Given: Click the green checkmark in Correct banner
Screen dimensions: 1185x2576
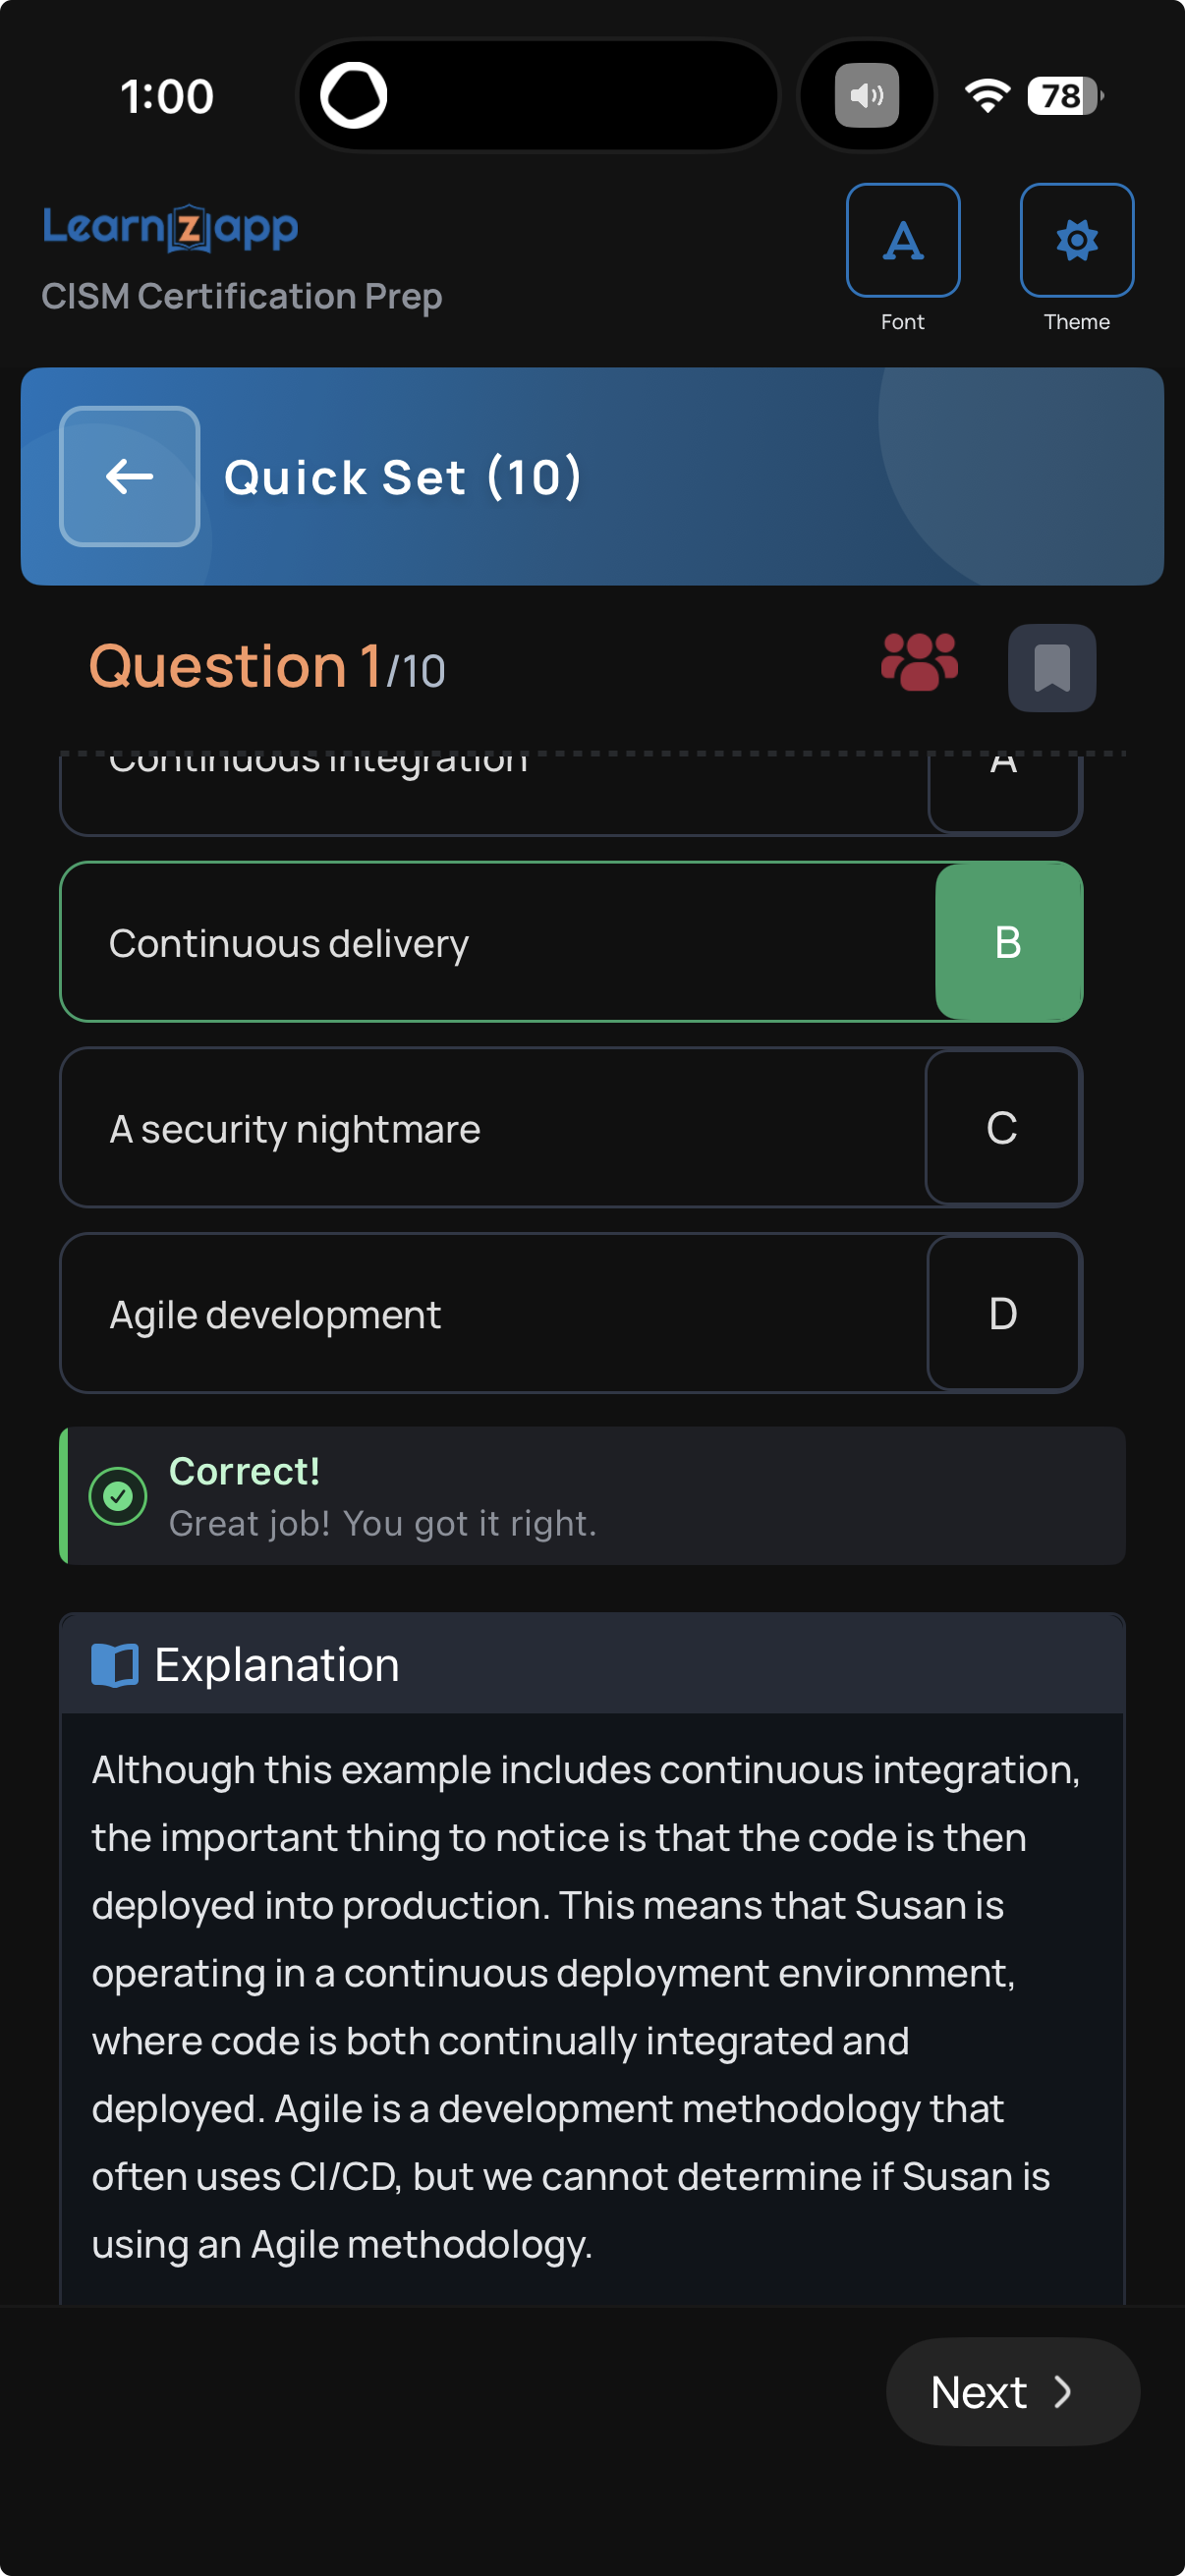Looking at the screenshot, I should pyautogui.click(x=118, y=1495).
